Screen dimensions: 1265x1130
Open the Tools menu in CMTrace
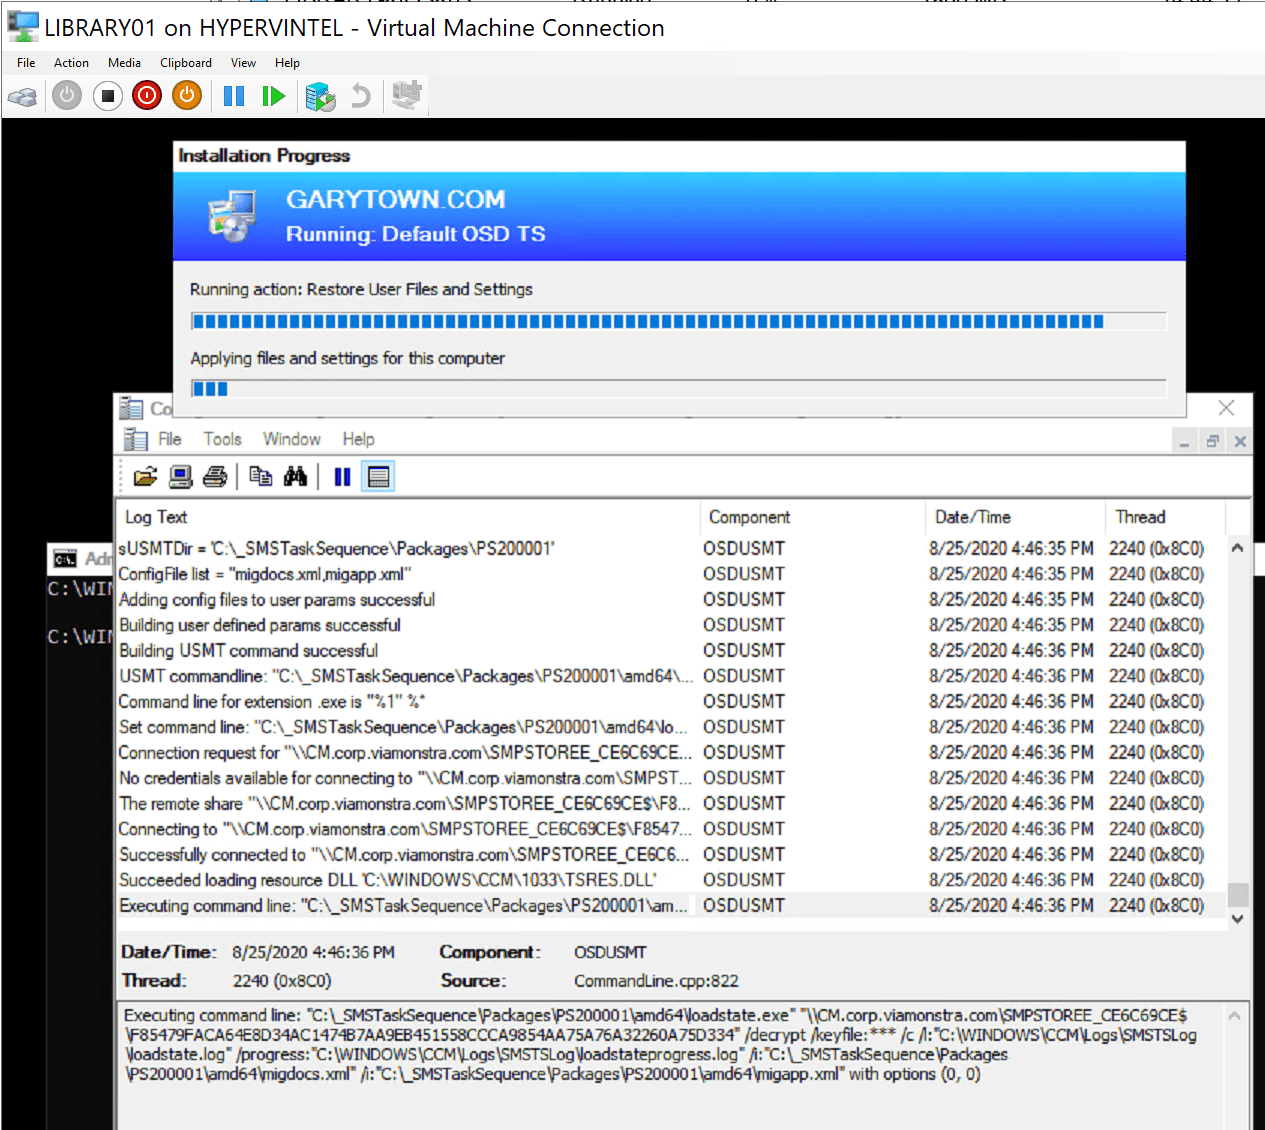(x=222, y=439)
